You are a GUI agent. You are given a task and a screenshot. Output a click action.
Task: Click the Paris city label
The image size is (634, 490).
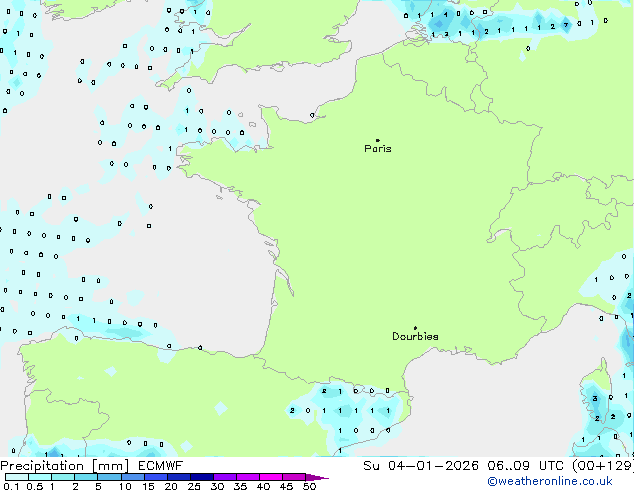click(x=378, y=149)
